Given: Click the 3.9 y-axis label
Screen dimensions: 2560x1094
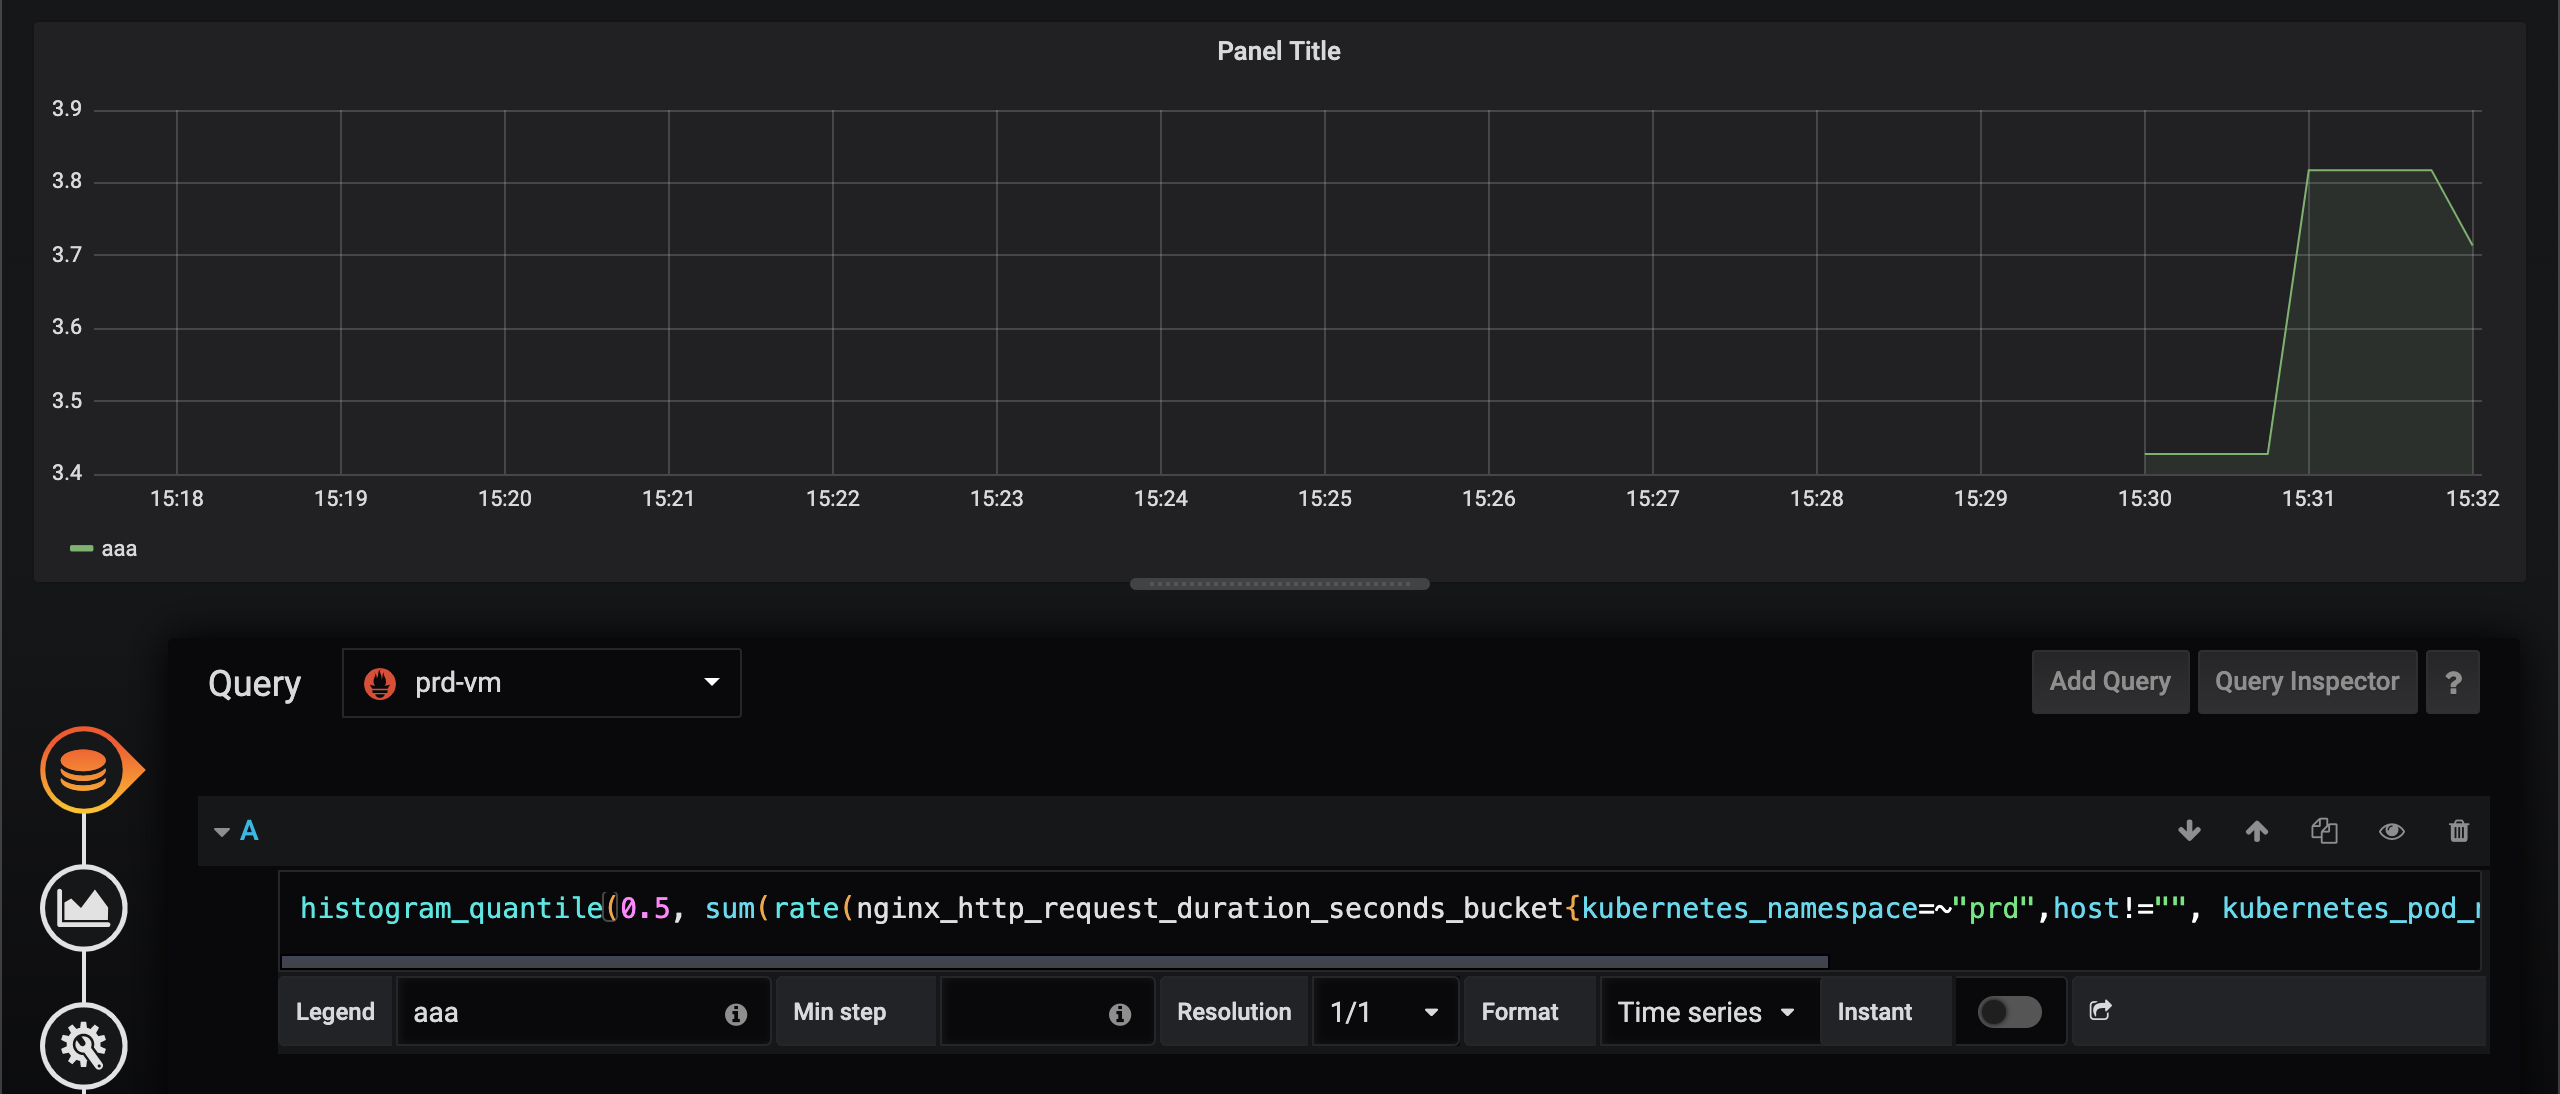Looking at the screenshot, I should pos(67,108).
